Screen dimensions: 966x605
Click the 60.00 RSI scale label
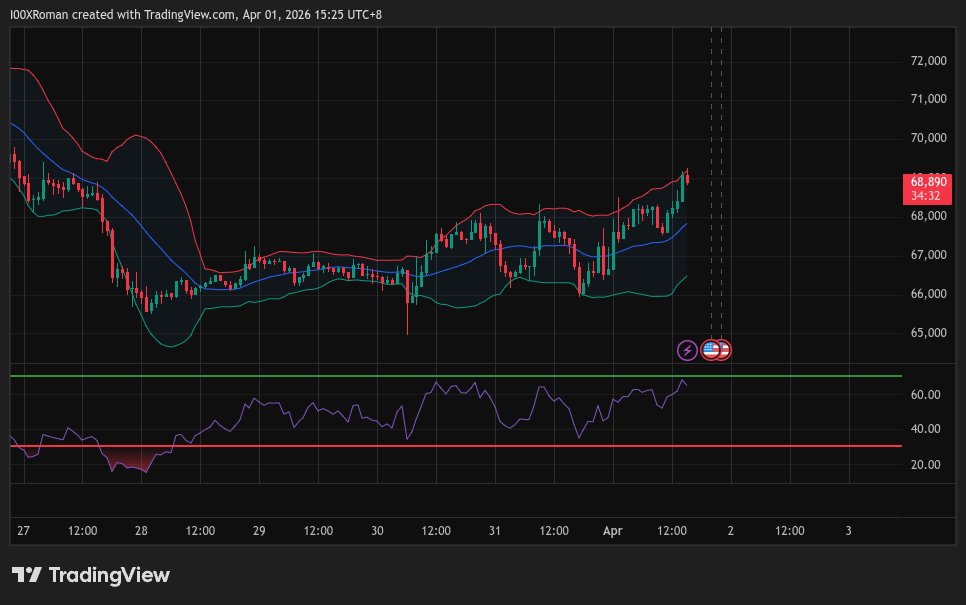click(x=925, y=395)
